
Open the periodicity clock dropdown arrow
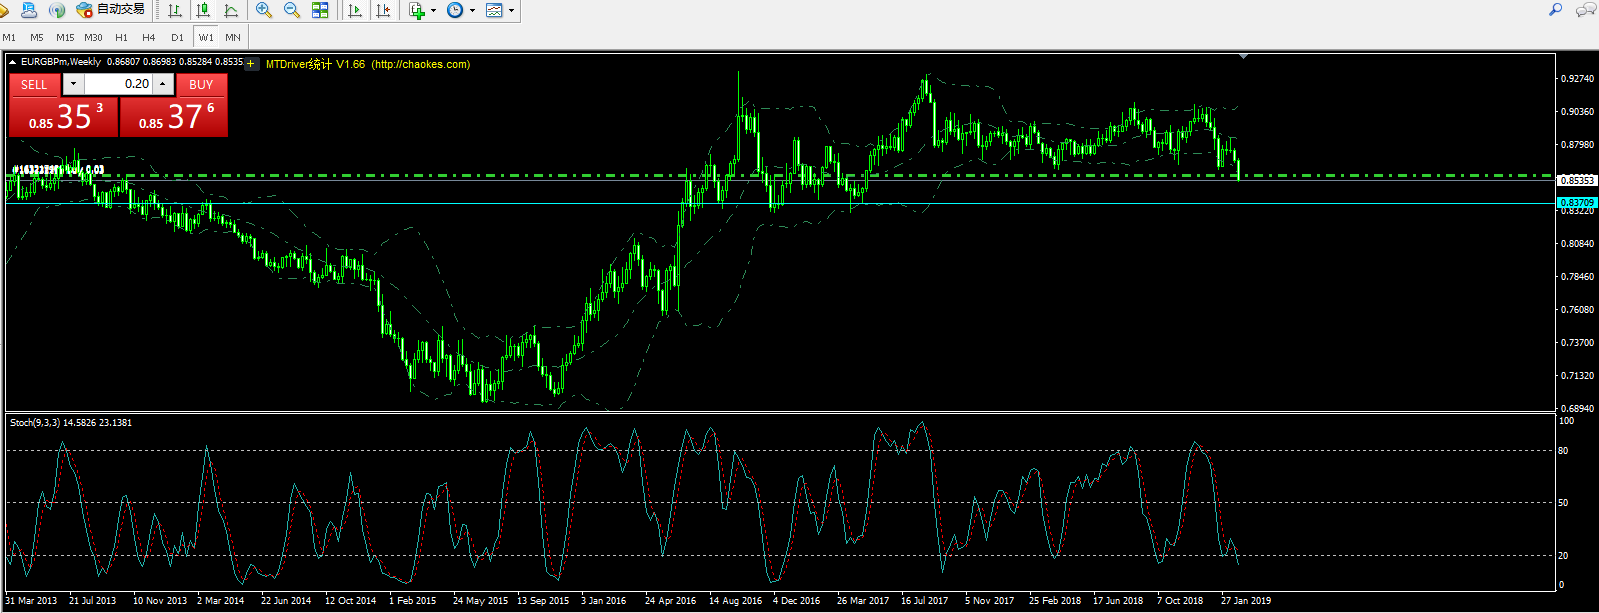click(x=472, y=11)
